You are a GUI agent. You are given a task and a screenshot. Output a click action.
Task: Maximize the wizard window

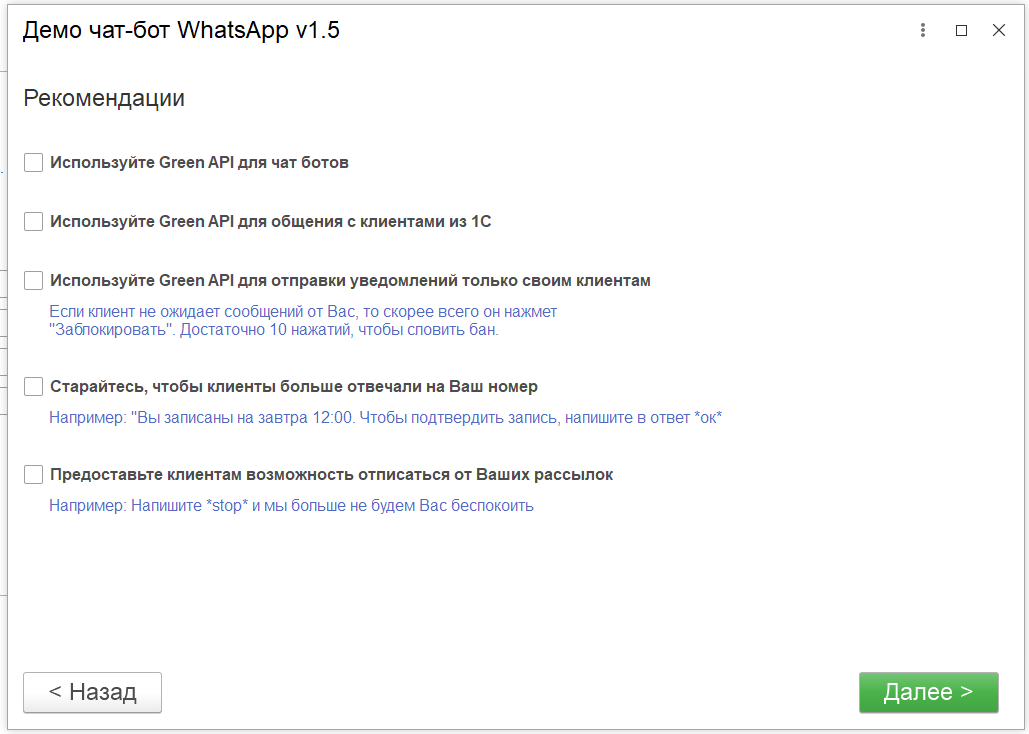961,30
